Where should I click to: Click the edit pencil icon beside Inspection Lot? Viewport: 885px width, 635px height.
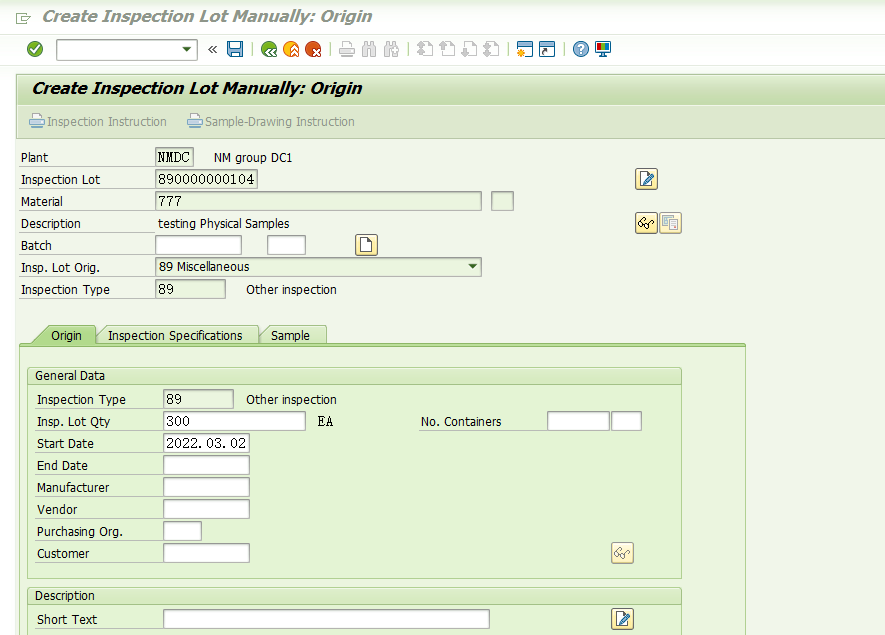[646, 179]
